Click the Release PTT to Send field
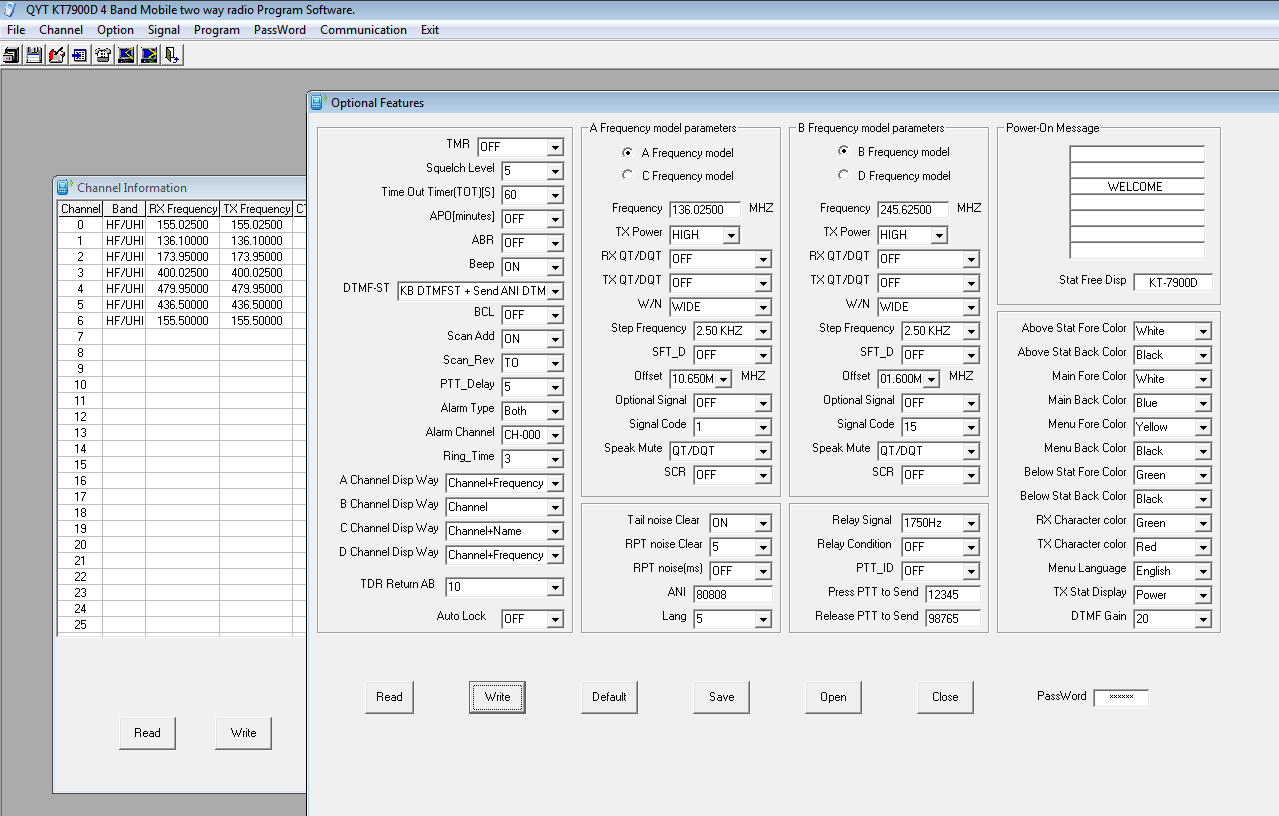This screenshot has height=816, width=1279. pos(952,618)
